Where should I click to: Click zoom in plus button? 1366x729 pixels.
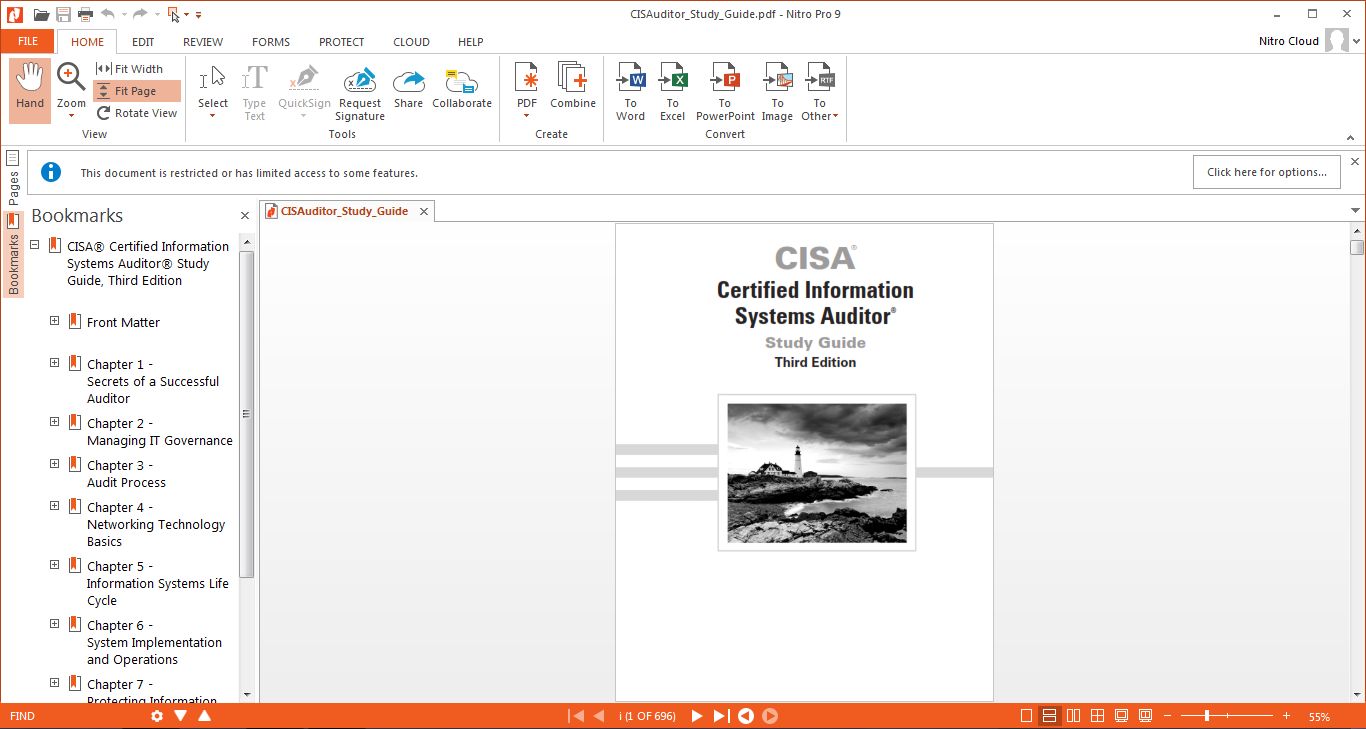click(1286, 716)
